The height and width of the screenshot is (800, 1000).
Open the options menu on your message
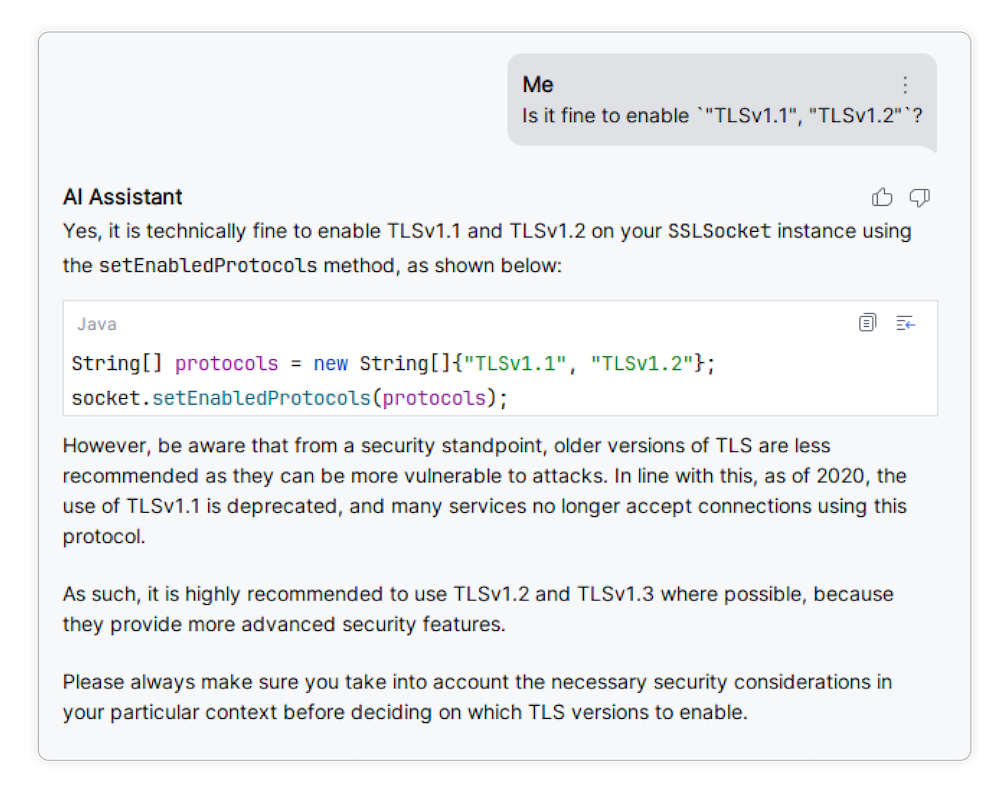click(x=905, y=85)
